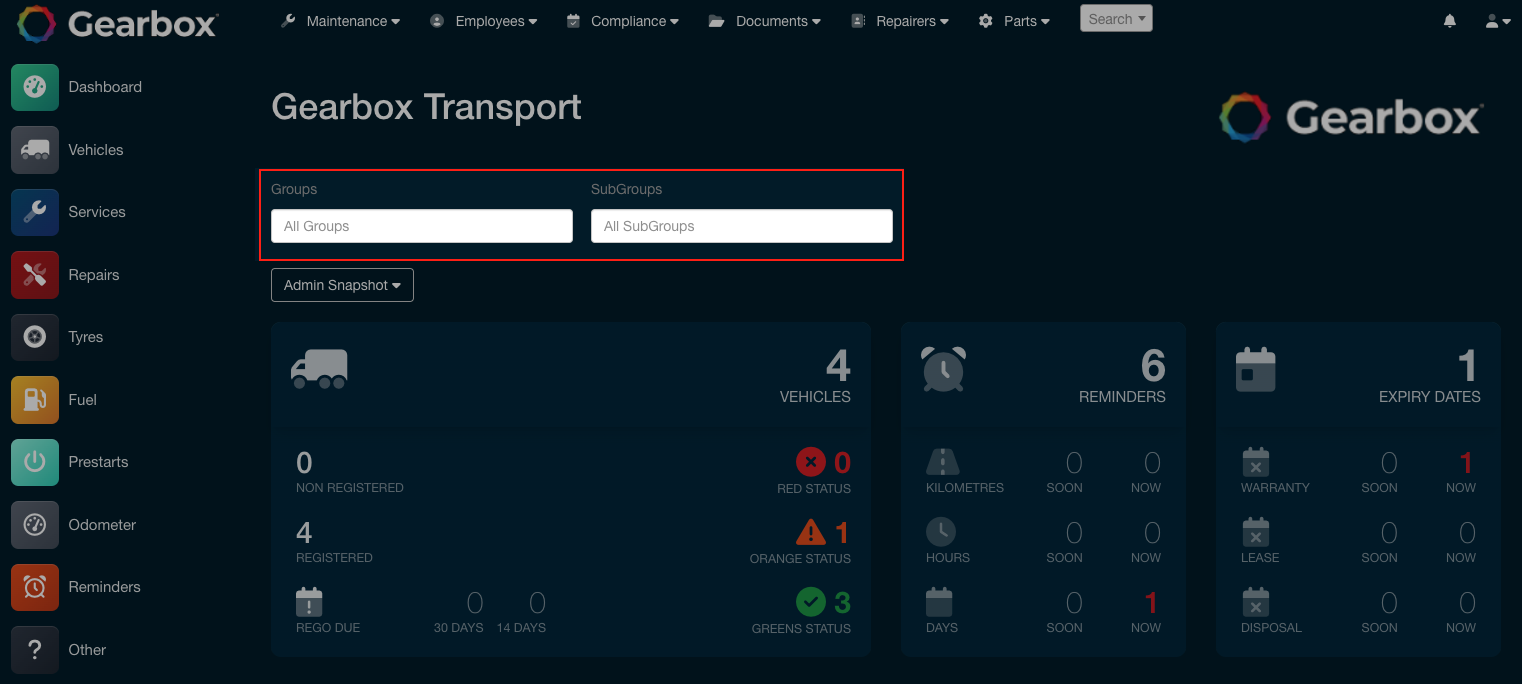Open the Compliance dropdown menu
Screen dimensions: 1522x684
[622, 21]
